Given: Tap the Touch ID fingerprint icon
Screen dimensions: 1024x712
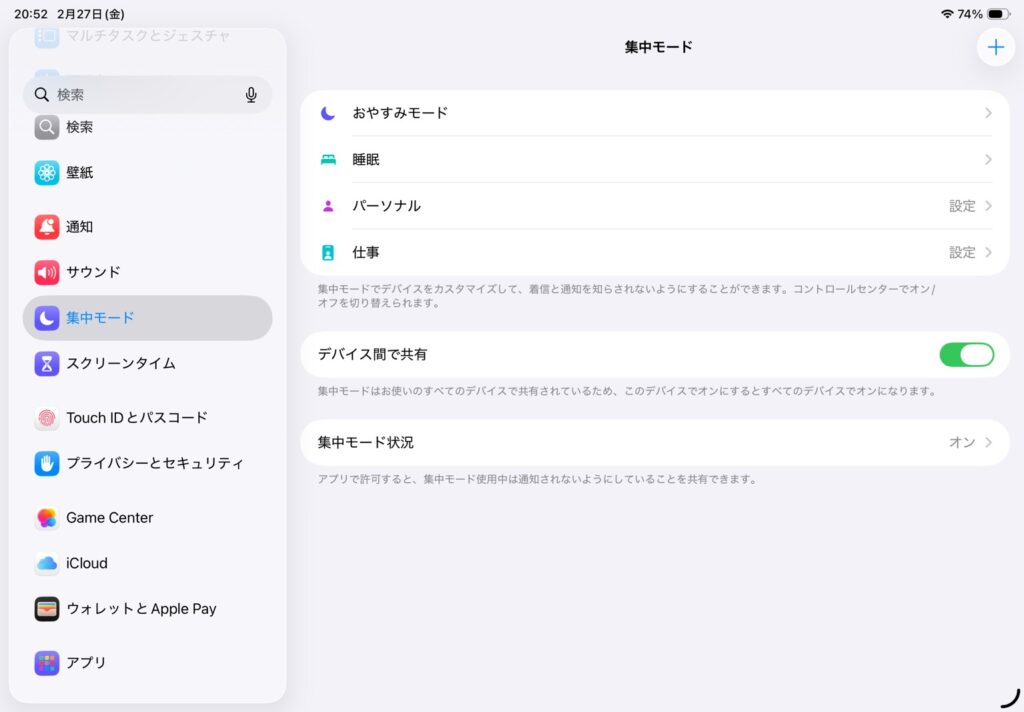Looking at the screenshot, I should (47, 418).
